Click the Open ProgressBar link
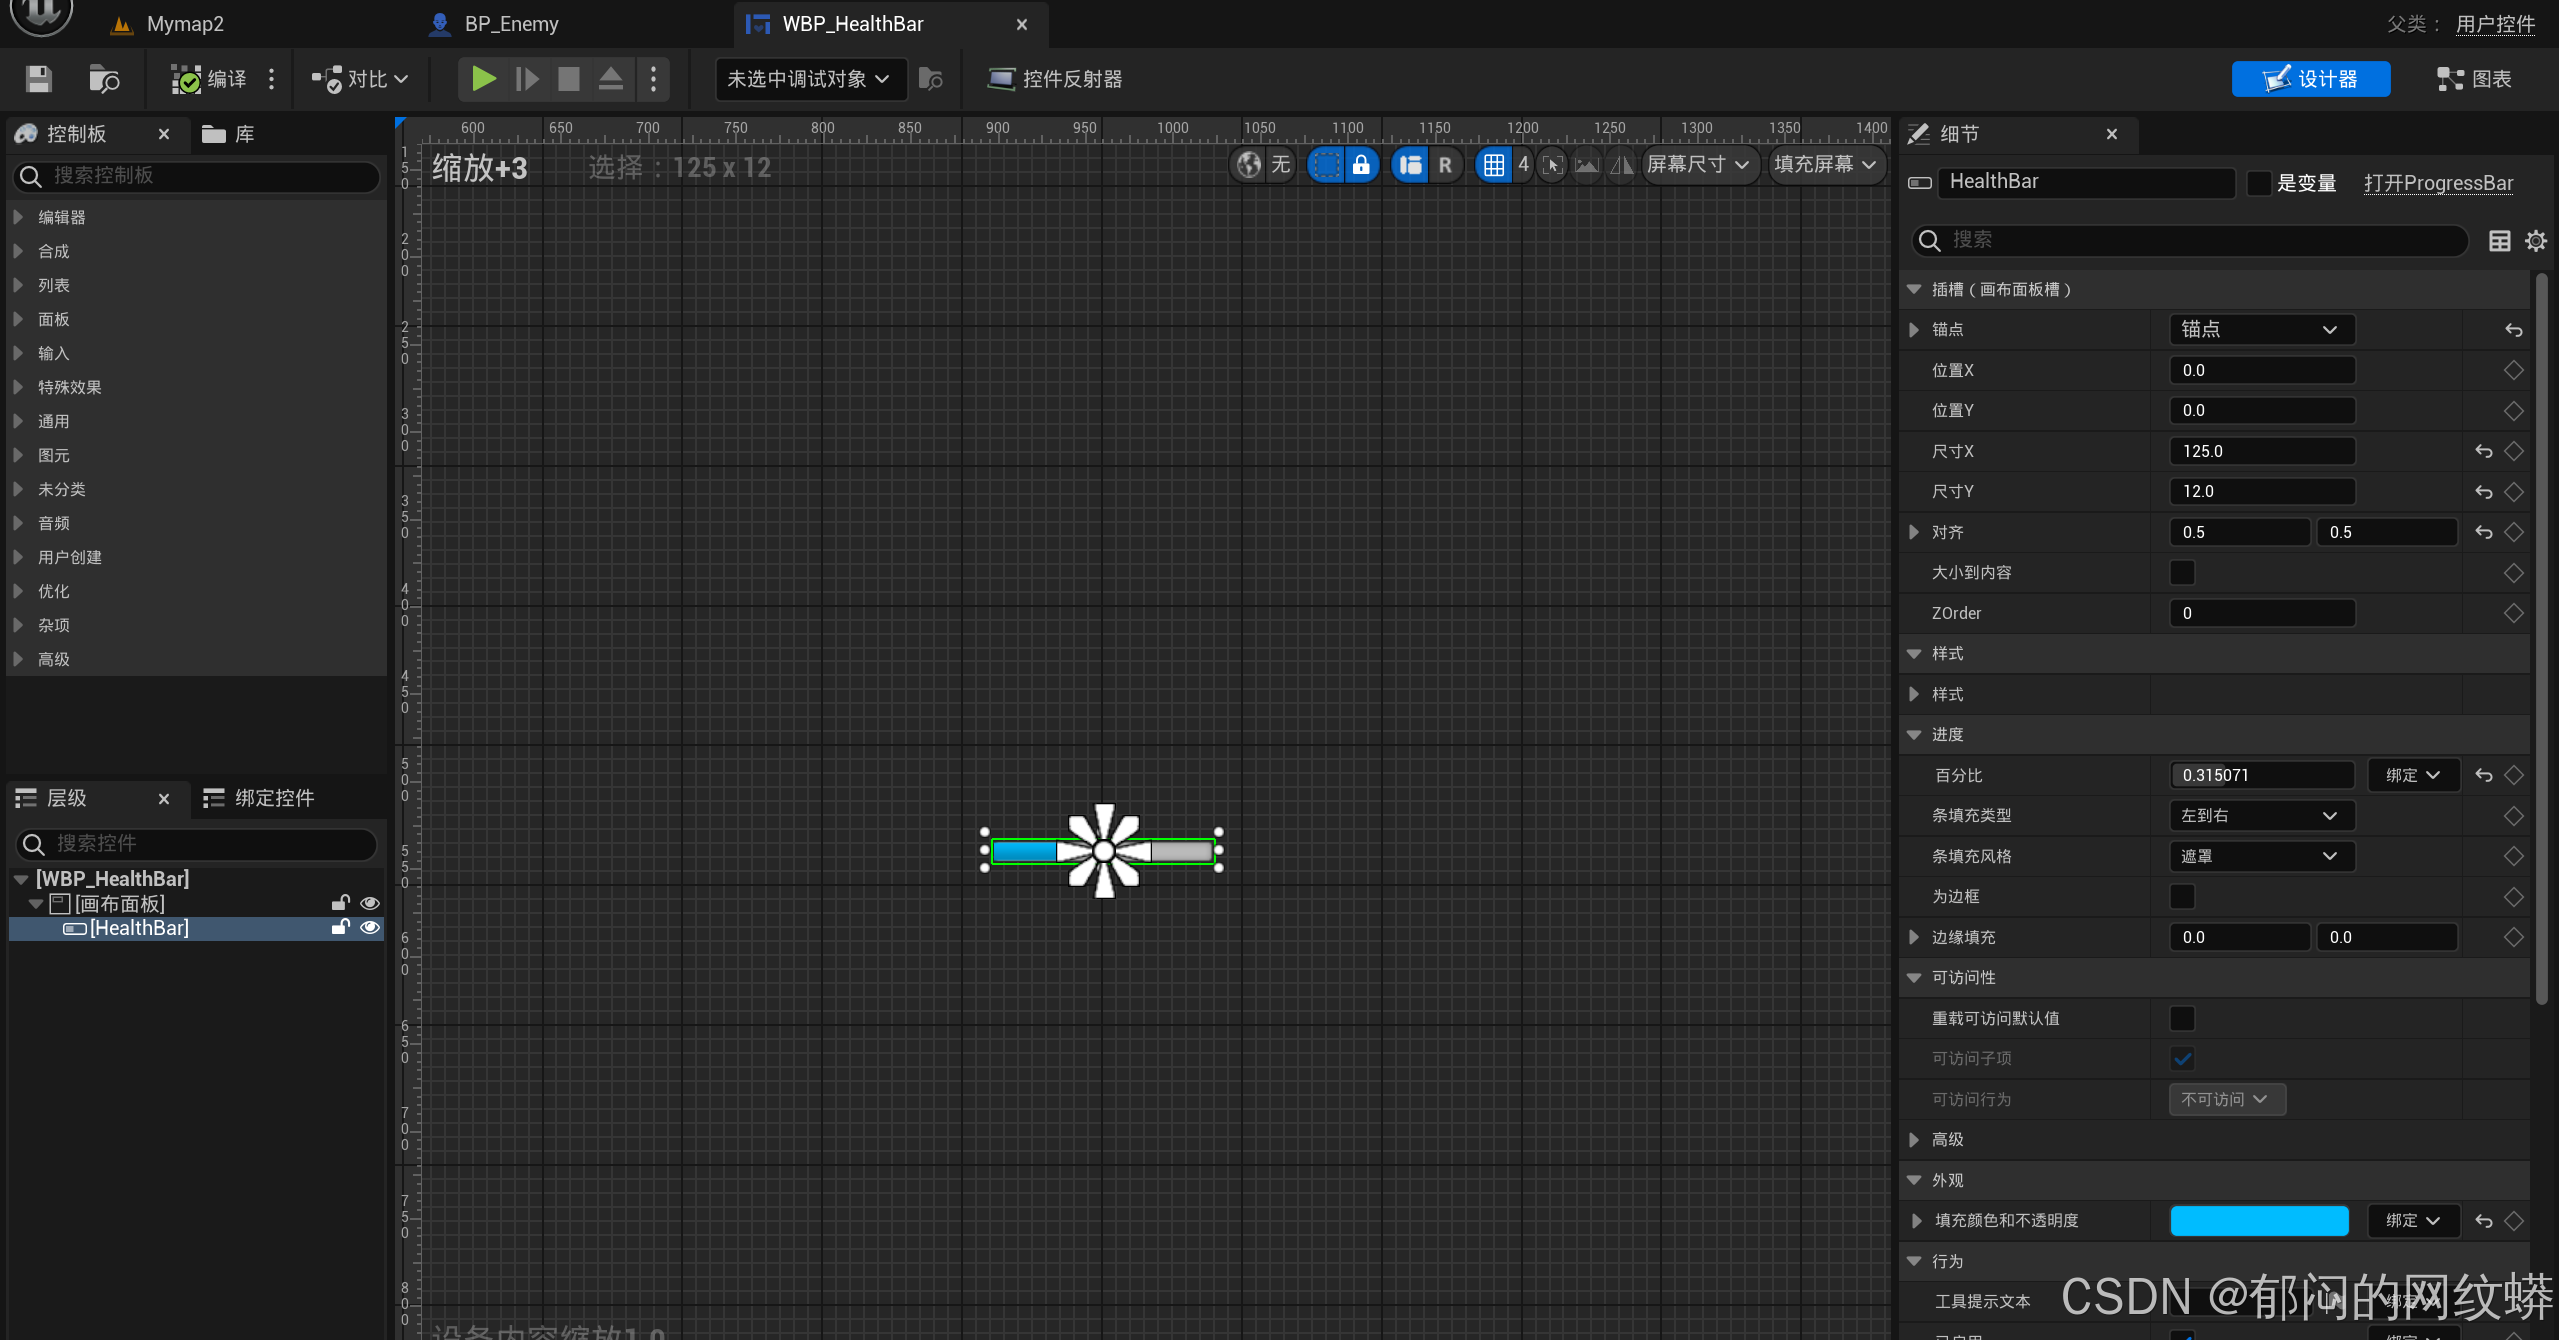Image resolution: width=2559 pixels, height=1340 pixels. click(2437, 183)
